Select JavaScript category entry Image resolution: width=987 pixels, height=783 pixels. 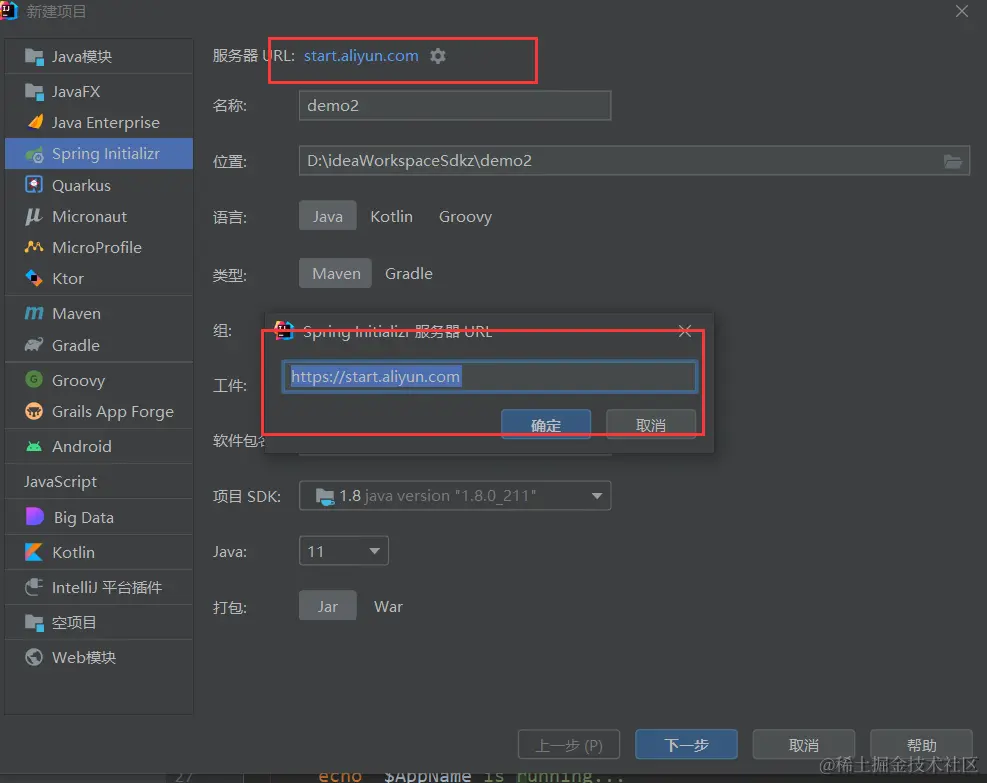coord(99,482)
